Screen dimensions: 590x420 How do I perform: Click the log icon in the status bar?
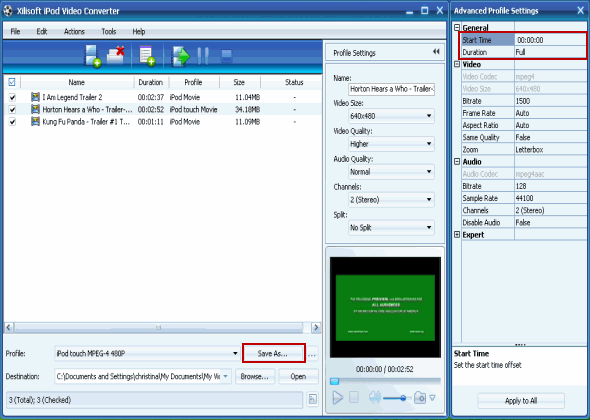coord(312,399)
